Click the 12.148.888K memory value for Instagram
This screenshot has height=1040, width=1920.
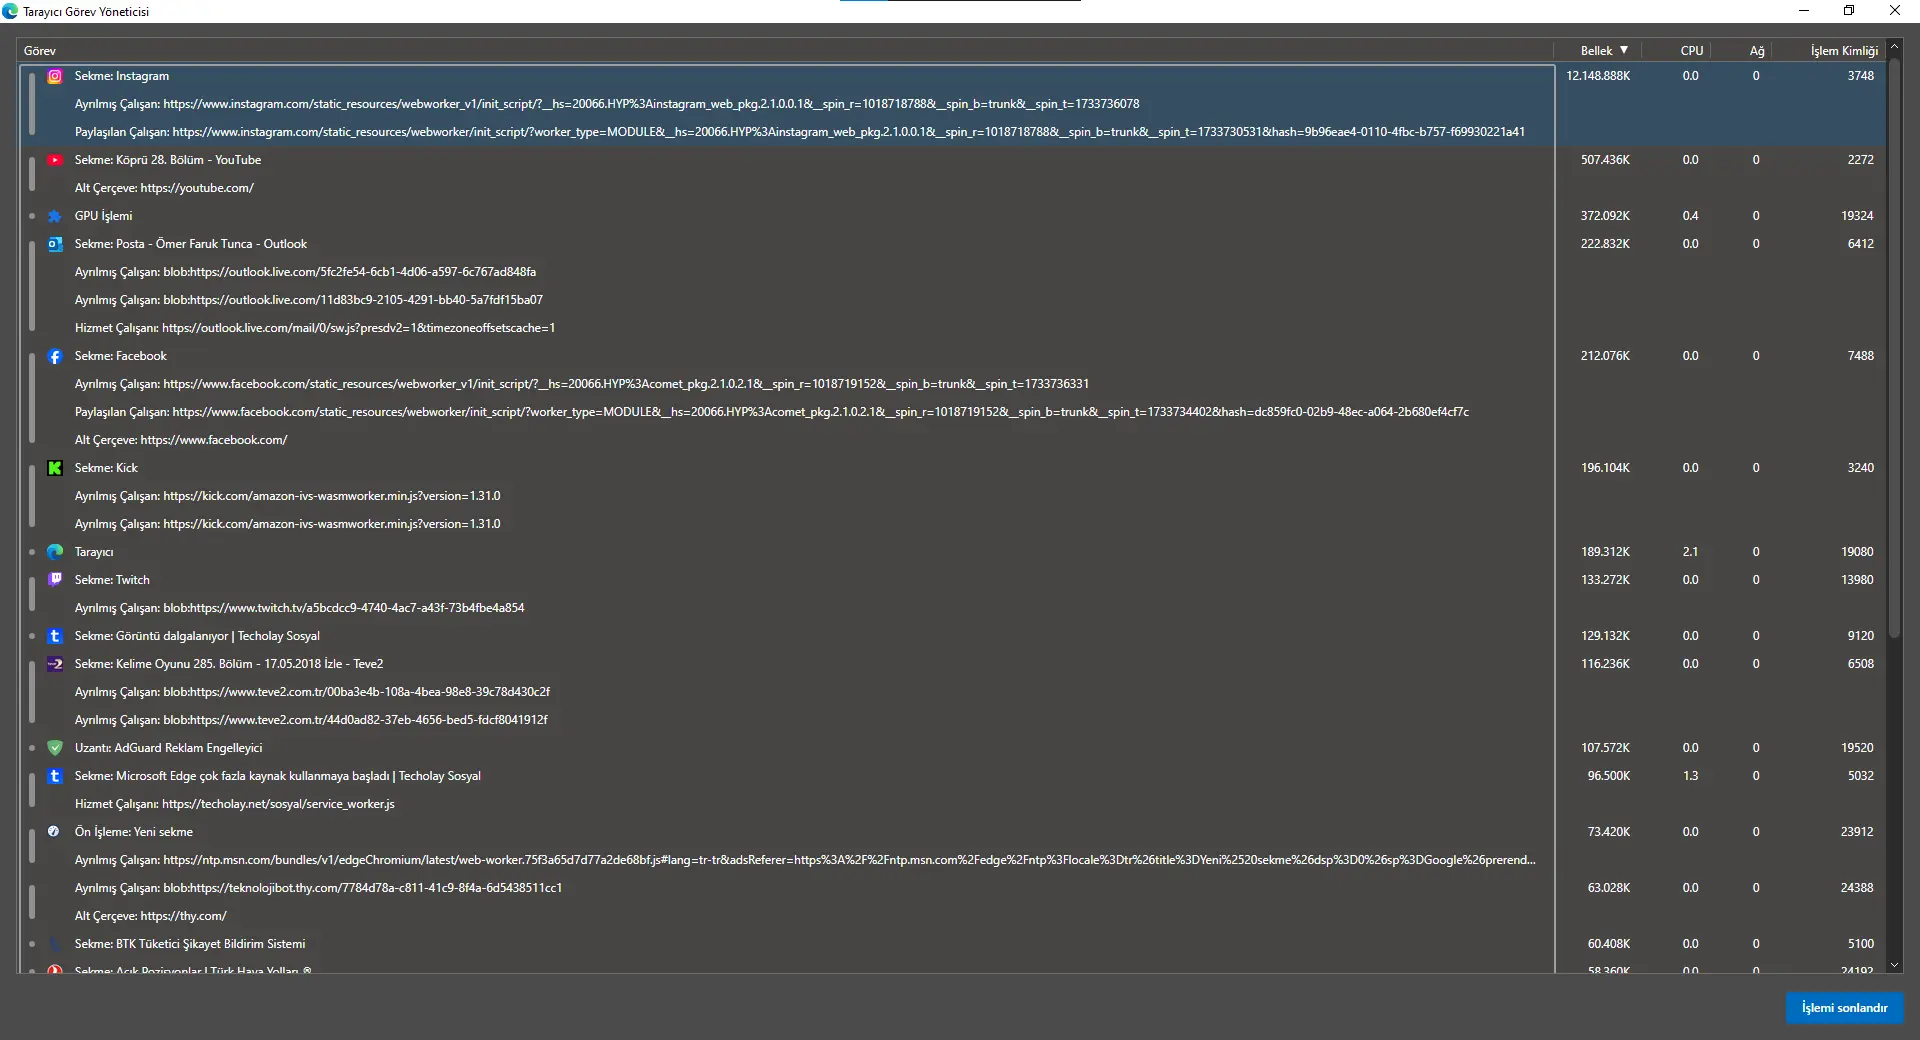point(1598,76)
